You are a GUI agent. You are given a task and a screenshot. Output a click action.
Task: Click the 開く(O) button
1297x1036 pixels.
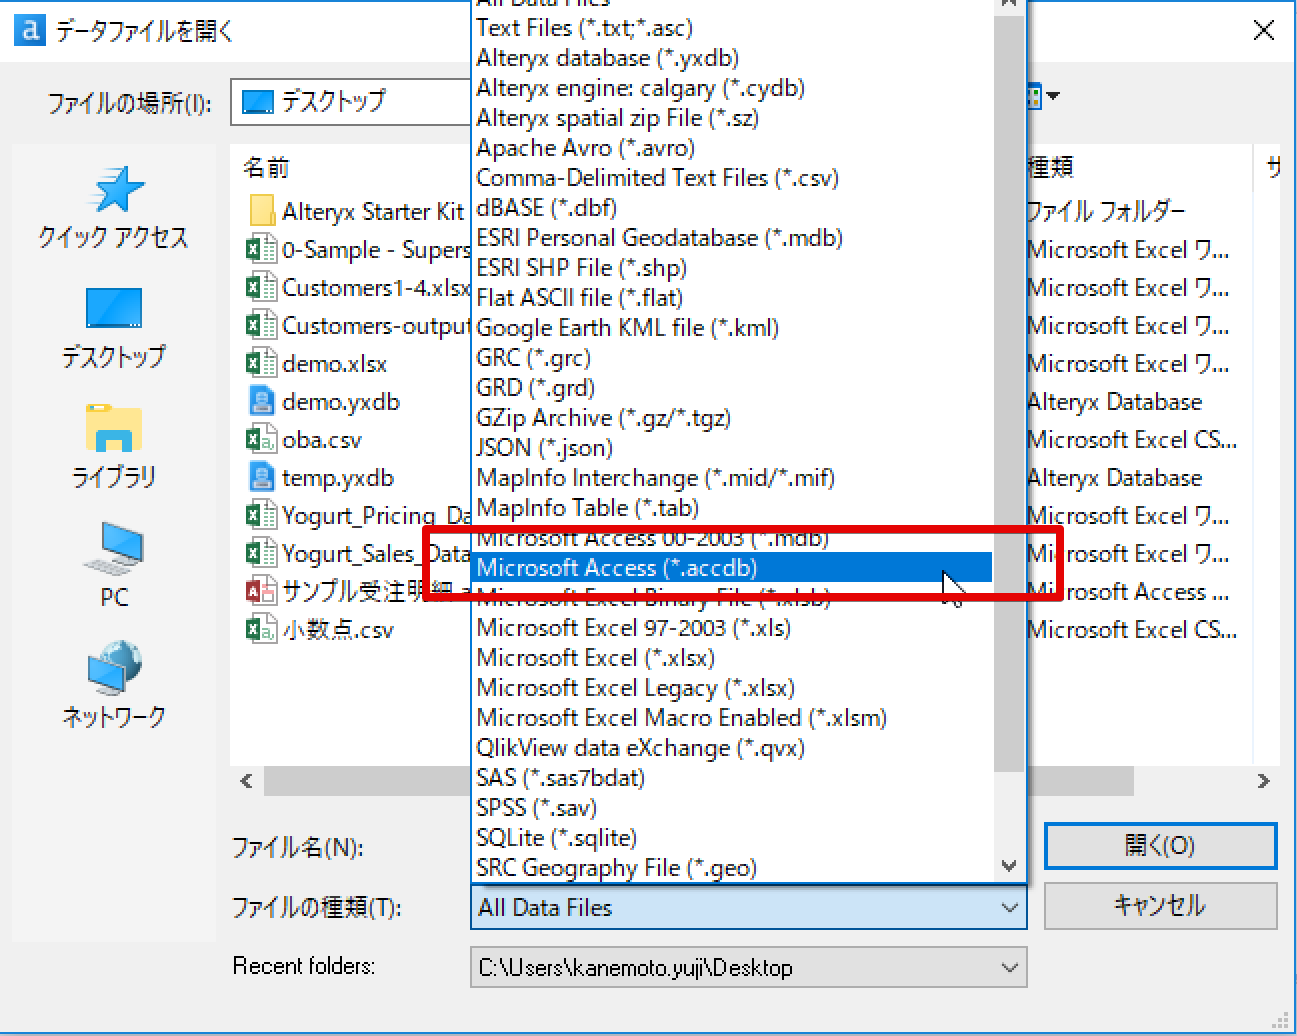(1160, 845)
